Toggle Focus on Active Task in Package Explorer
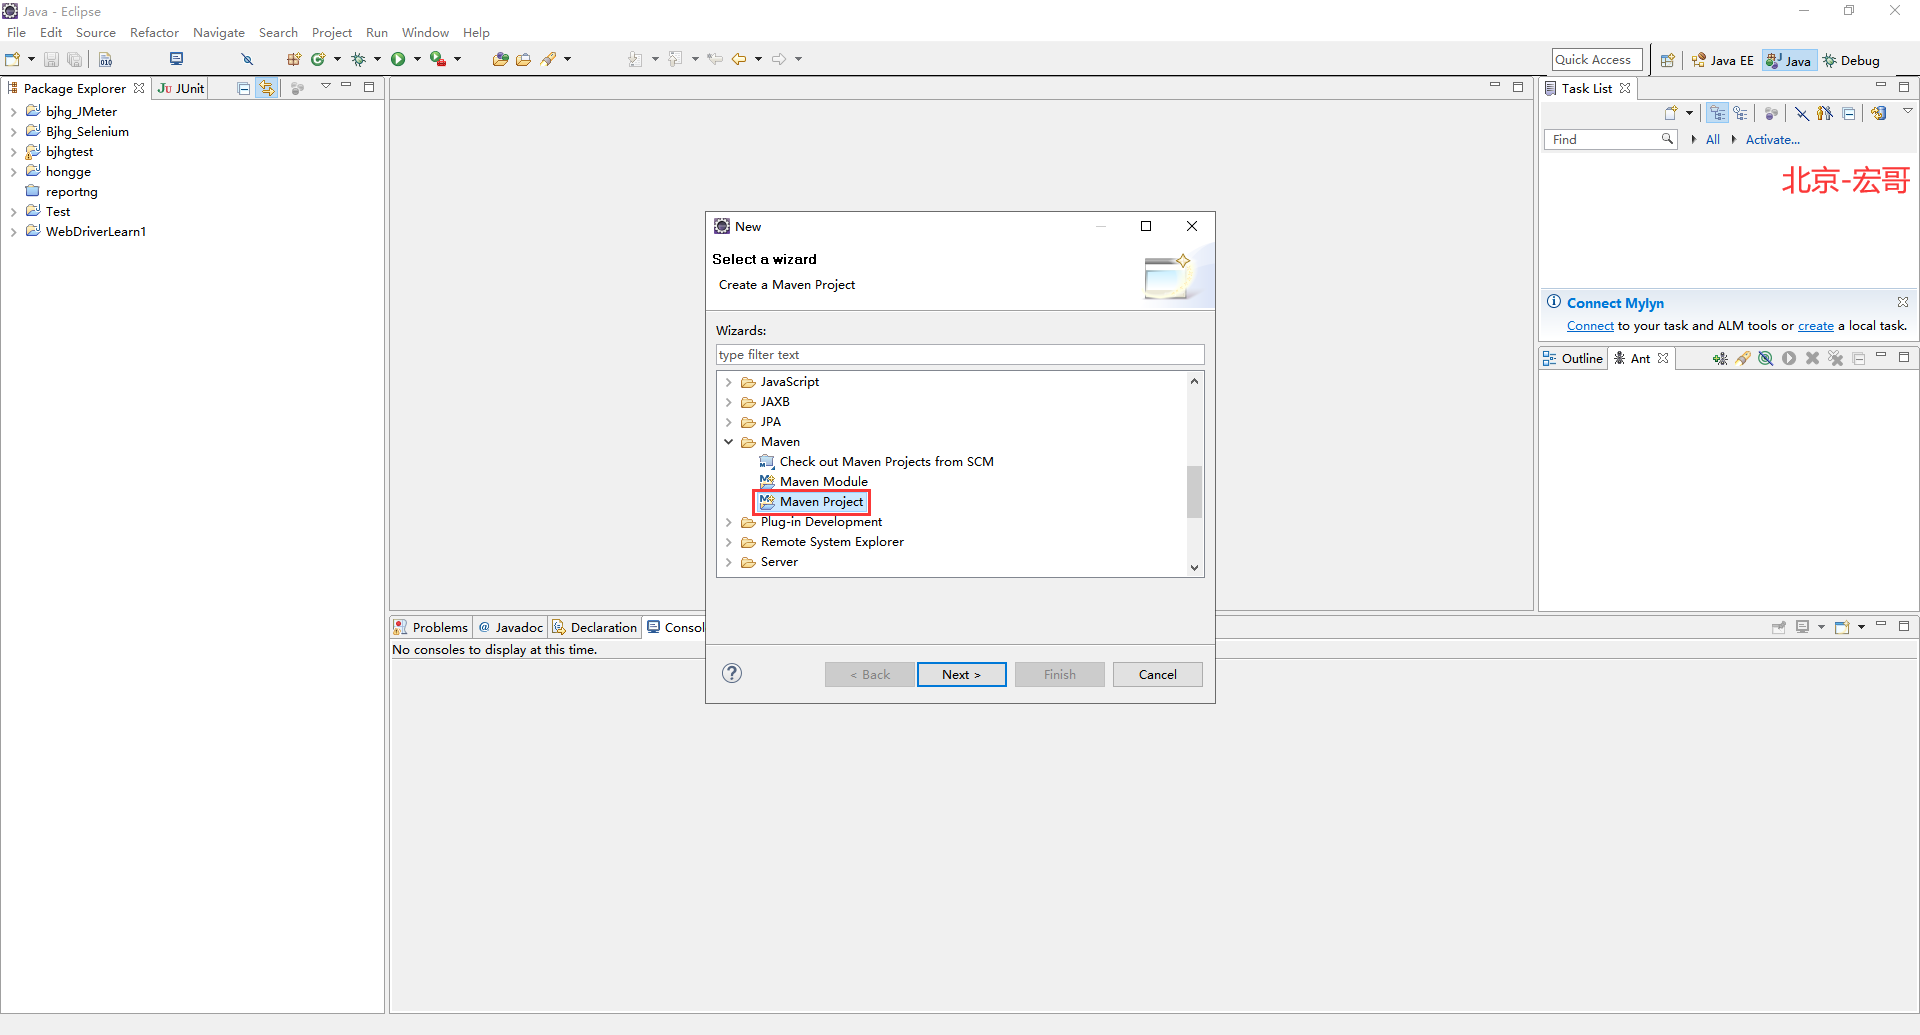The width and height of the screenshot is (1920, 1035). [x=297, y=88]
